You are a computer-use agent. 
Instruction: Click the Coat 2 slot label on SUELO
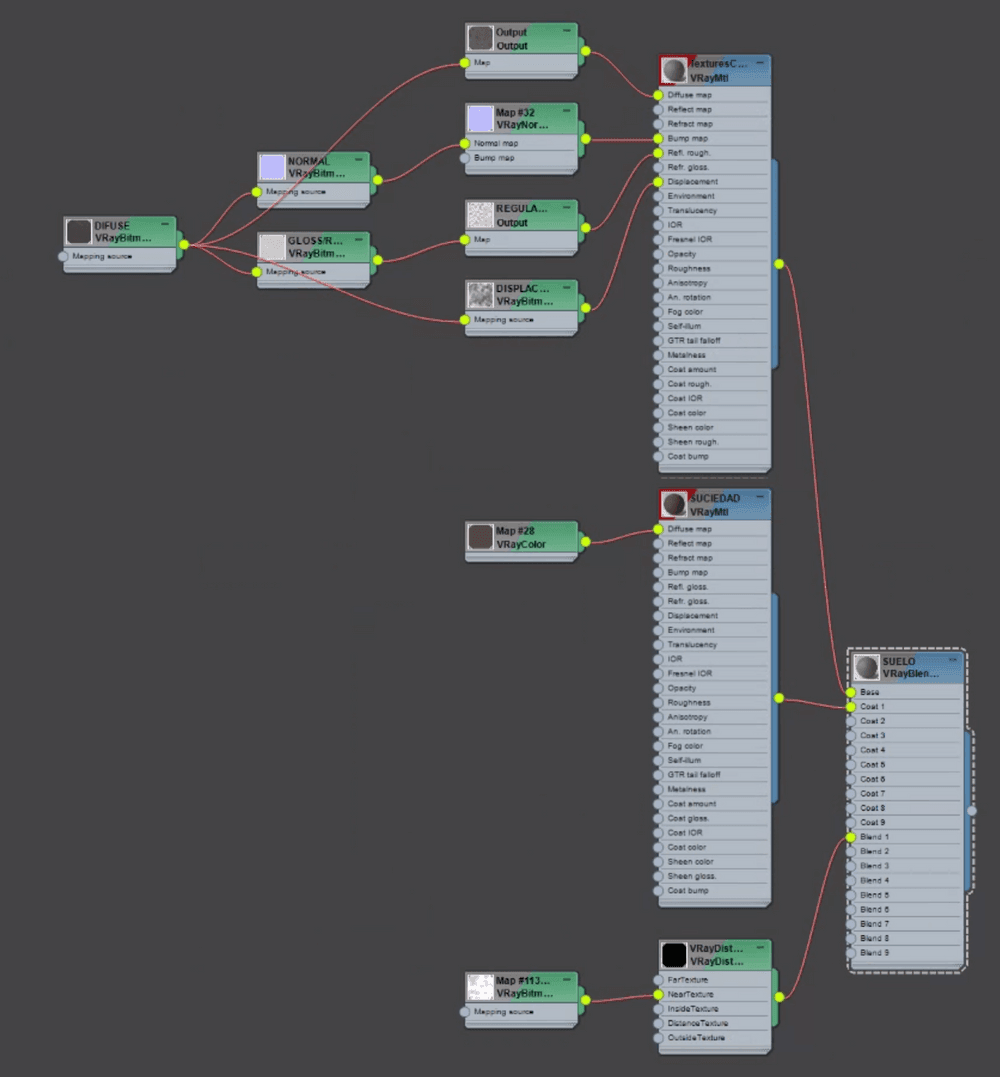872,721
